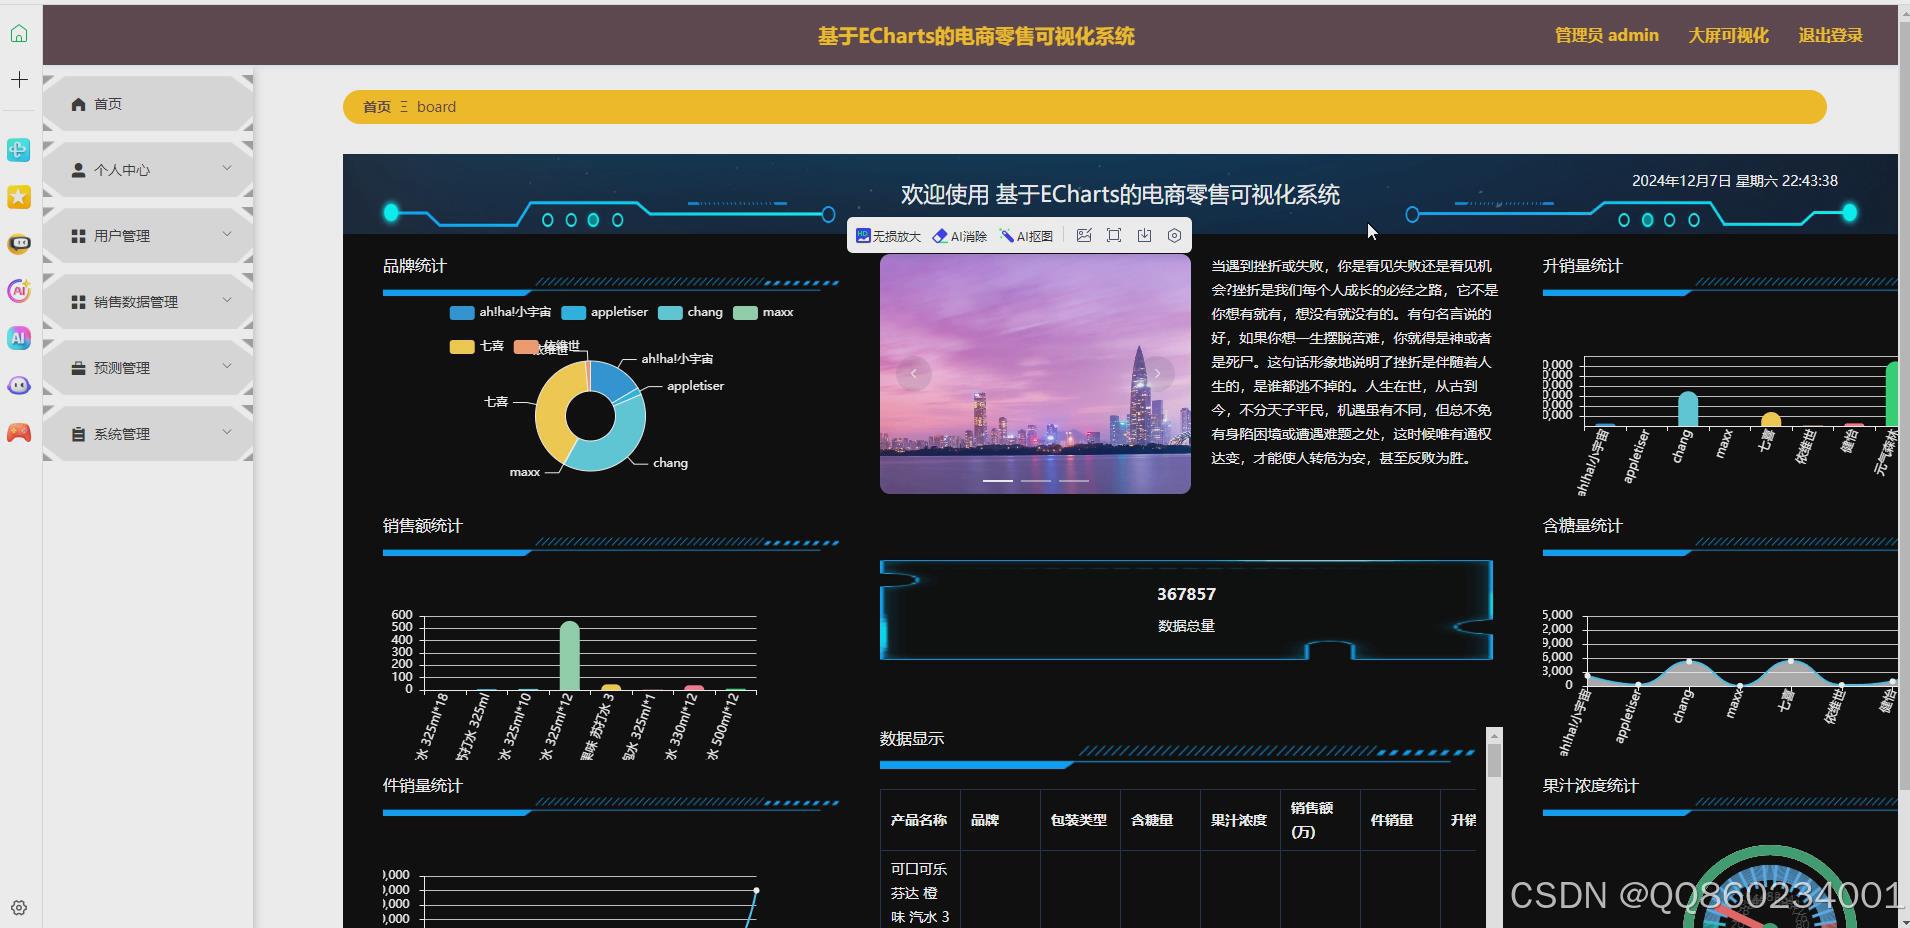Screen dimensions: 1910x928
Task: Show the next carousel image with the right arrow
Action: click(1157, 374)
